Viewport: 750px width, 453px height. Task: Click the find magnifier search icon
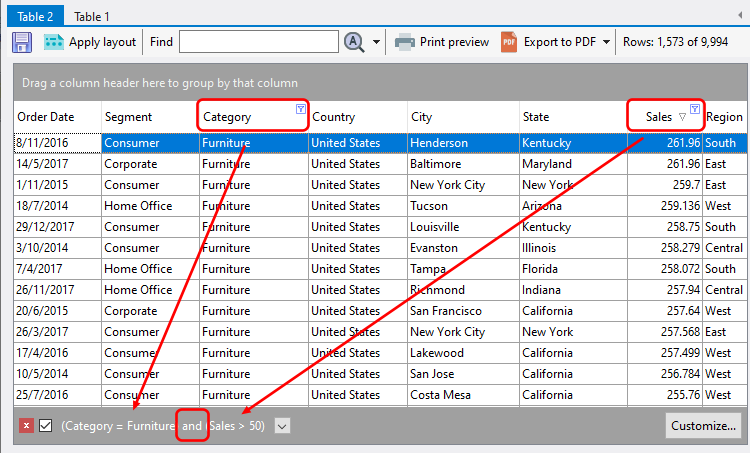354,42
